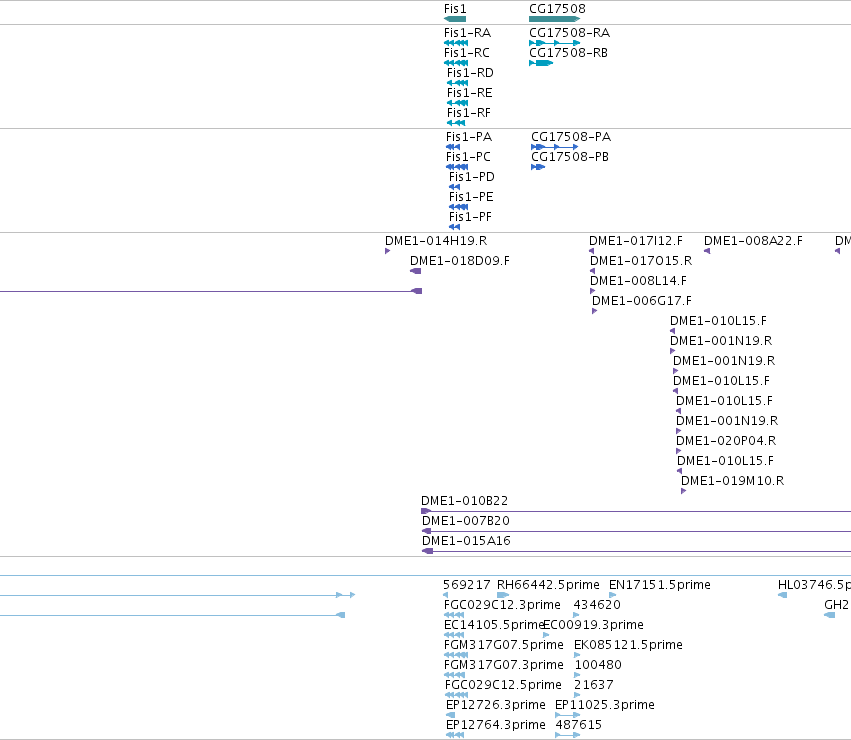Screen dimensions: 851x740
Task: Click the 434620 feature label
Action: point(597,605)
